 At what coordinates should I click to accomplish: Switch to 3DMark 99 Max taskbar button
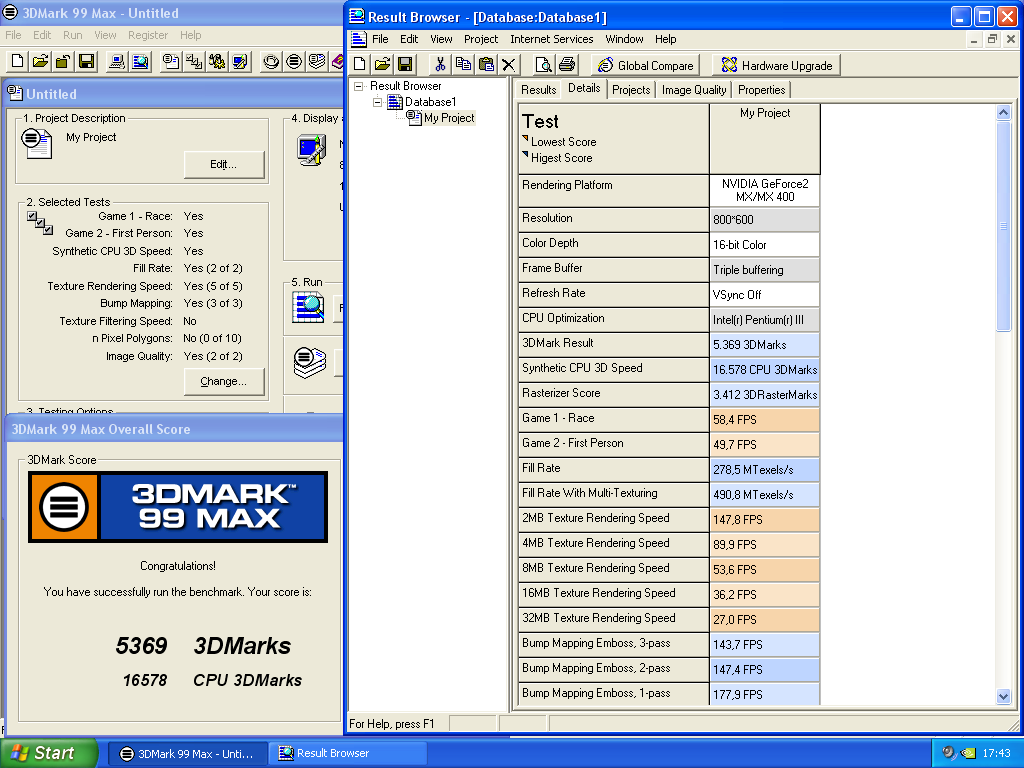point(187,754)
